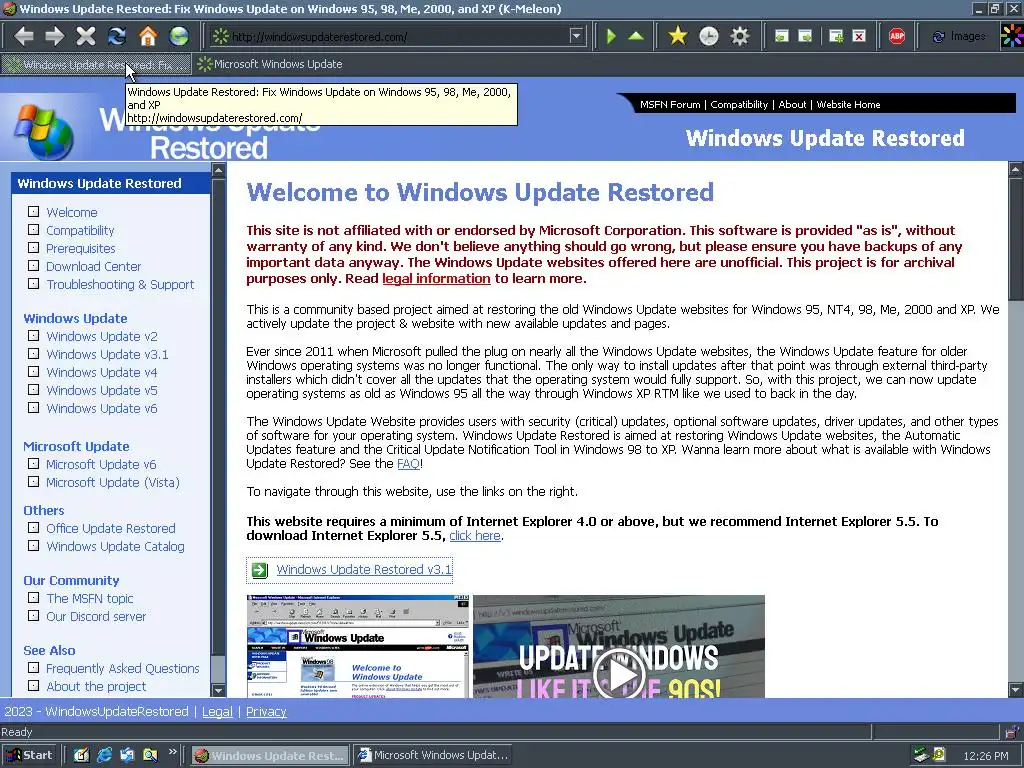This screenshot has width=1024, height=768.
Task: Open the Microsoft Update (Vista) link
Action: pos(113,483)
